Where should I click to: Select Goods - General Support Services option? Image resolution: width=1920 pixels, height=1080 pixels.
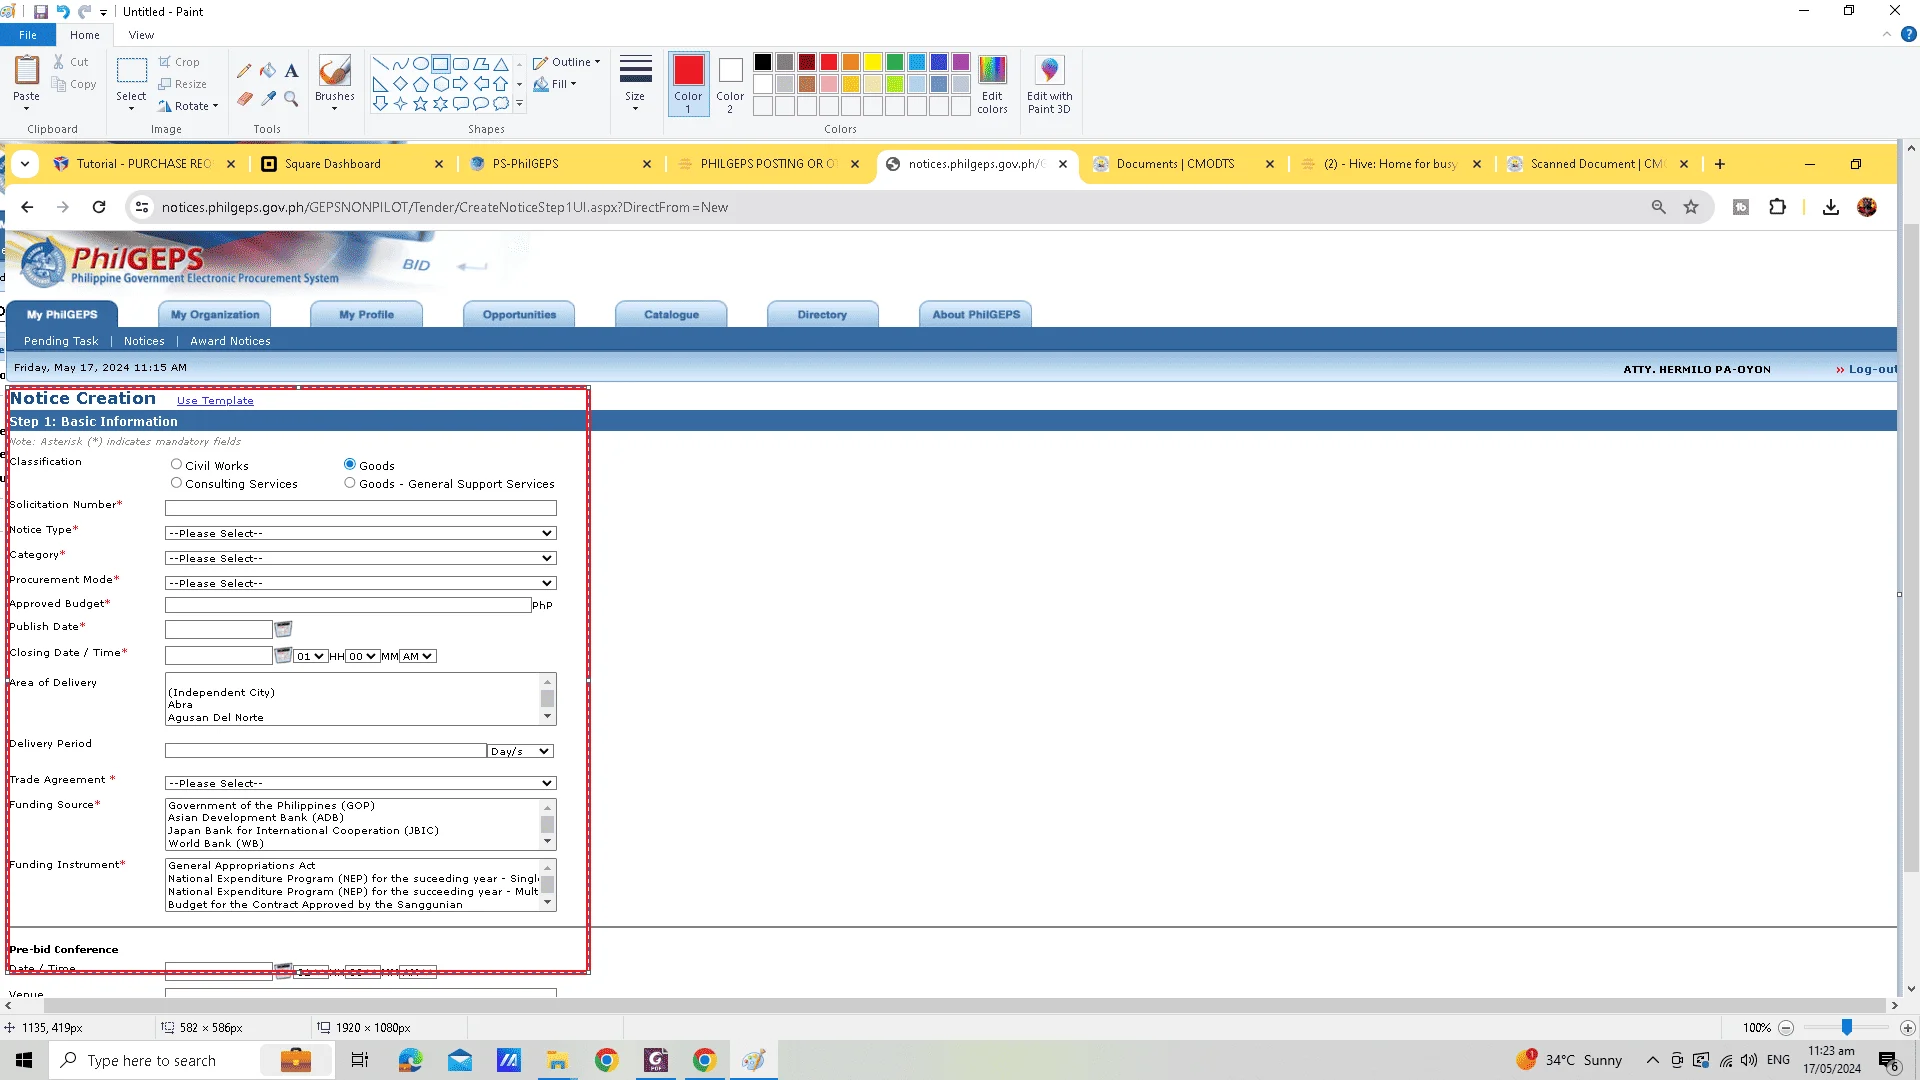point(350,483)
